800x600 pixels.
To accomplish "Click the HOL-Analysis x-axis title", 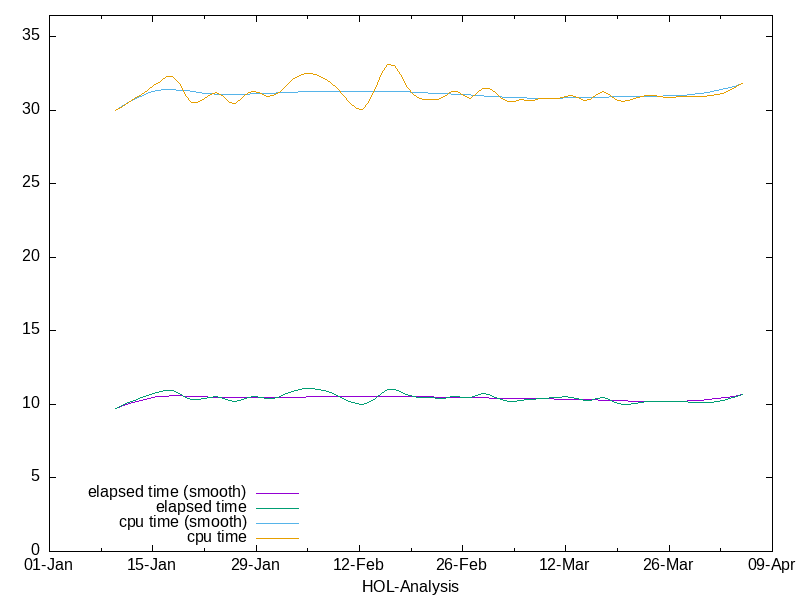I will click(x=410, y=586).
